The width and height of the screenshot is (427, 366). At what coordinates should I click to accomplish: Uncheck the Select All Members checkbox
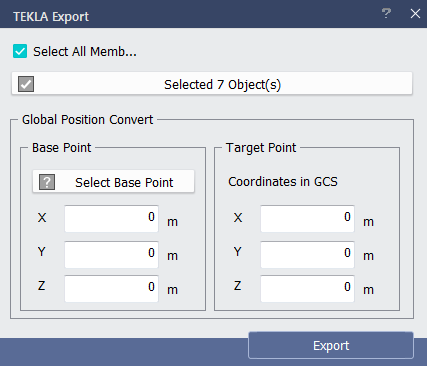pos(20,51)
